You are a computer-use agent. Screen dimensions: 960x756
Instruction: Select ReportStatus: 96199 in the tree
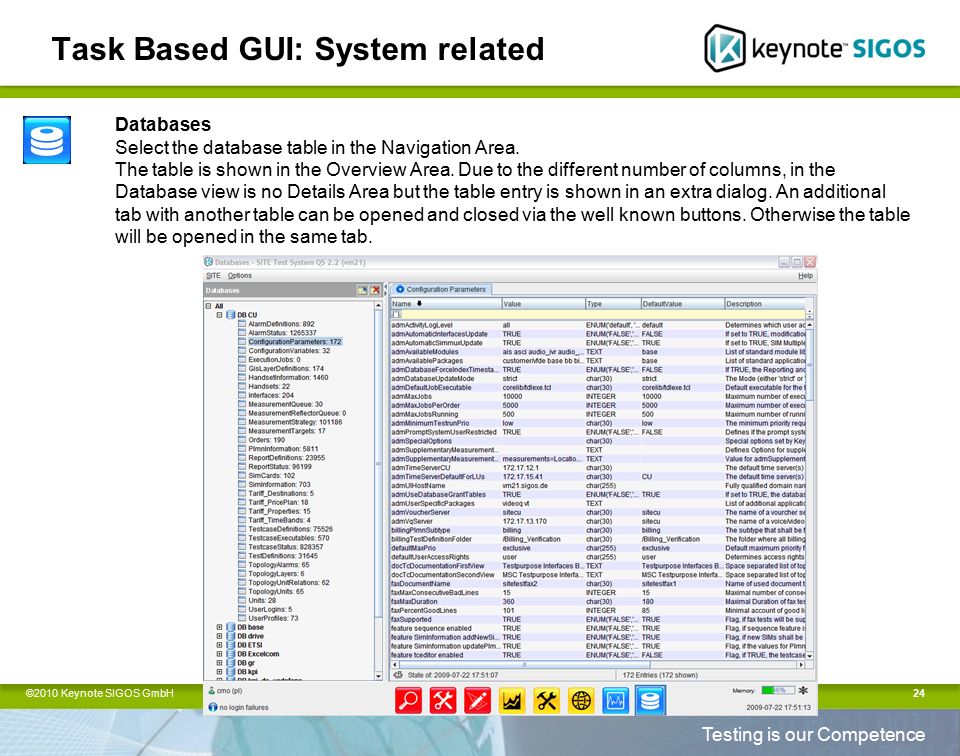click(280, 466)
